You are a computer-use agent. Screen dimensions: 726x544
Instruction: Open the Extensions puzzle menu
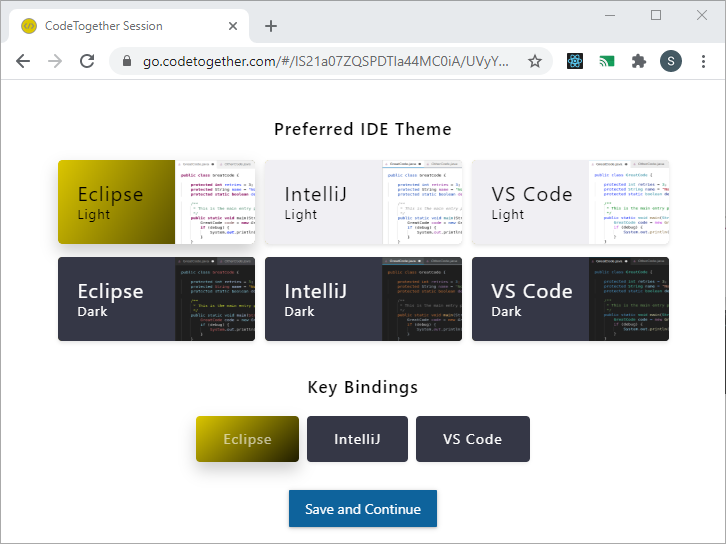638,61
